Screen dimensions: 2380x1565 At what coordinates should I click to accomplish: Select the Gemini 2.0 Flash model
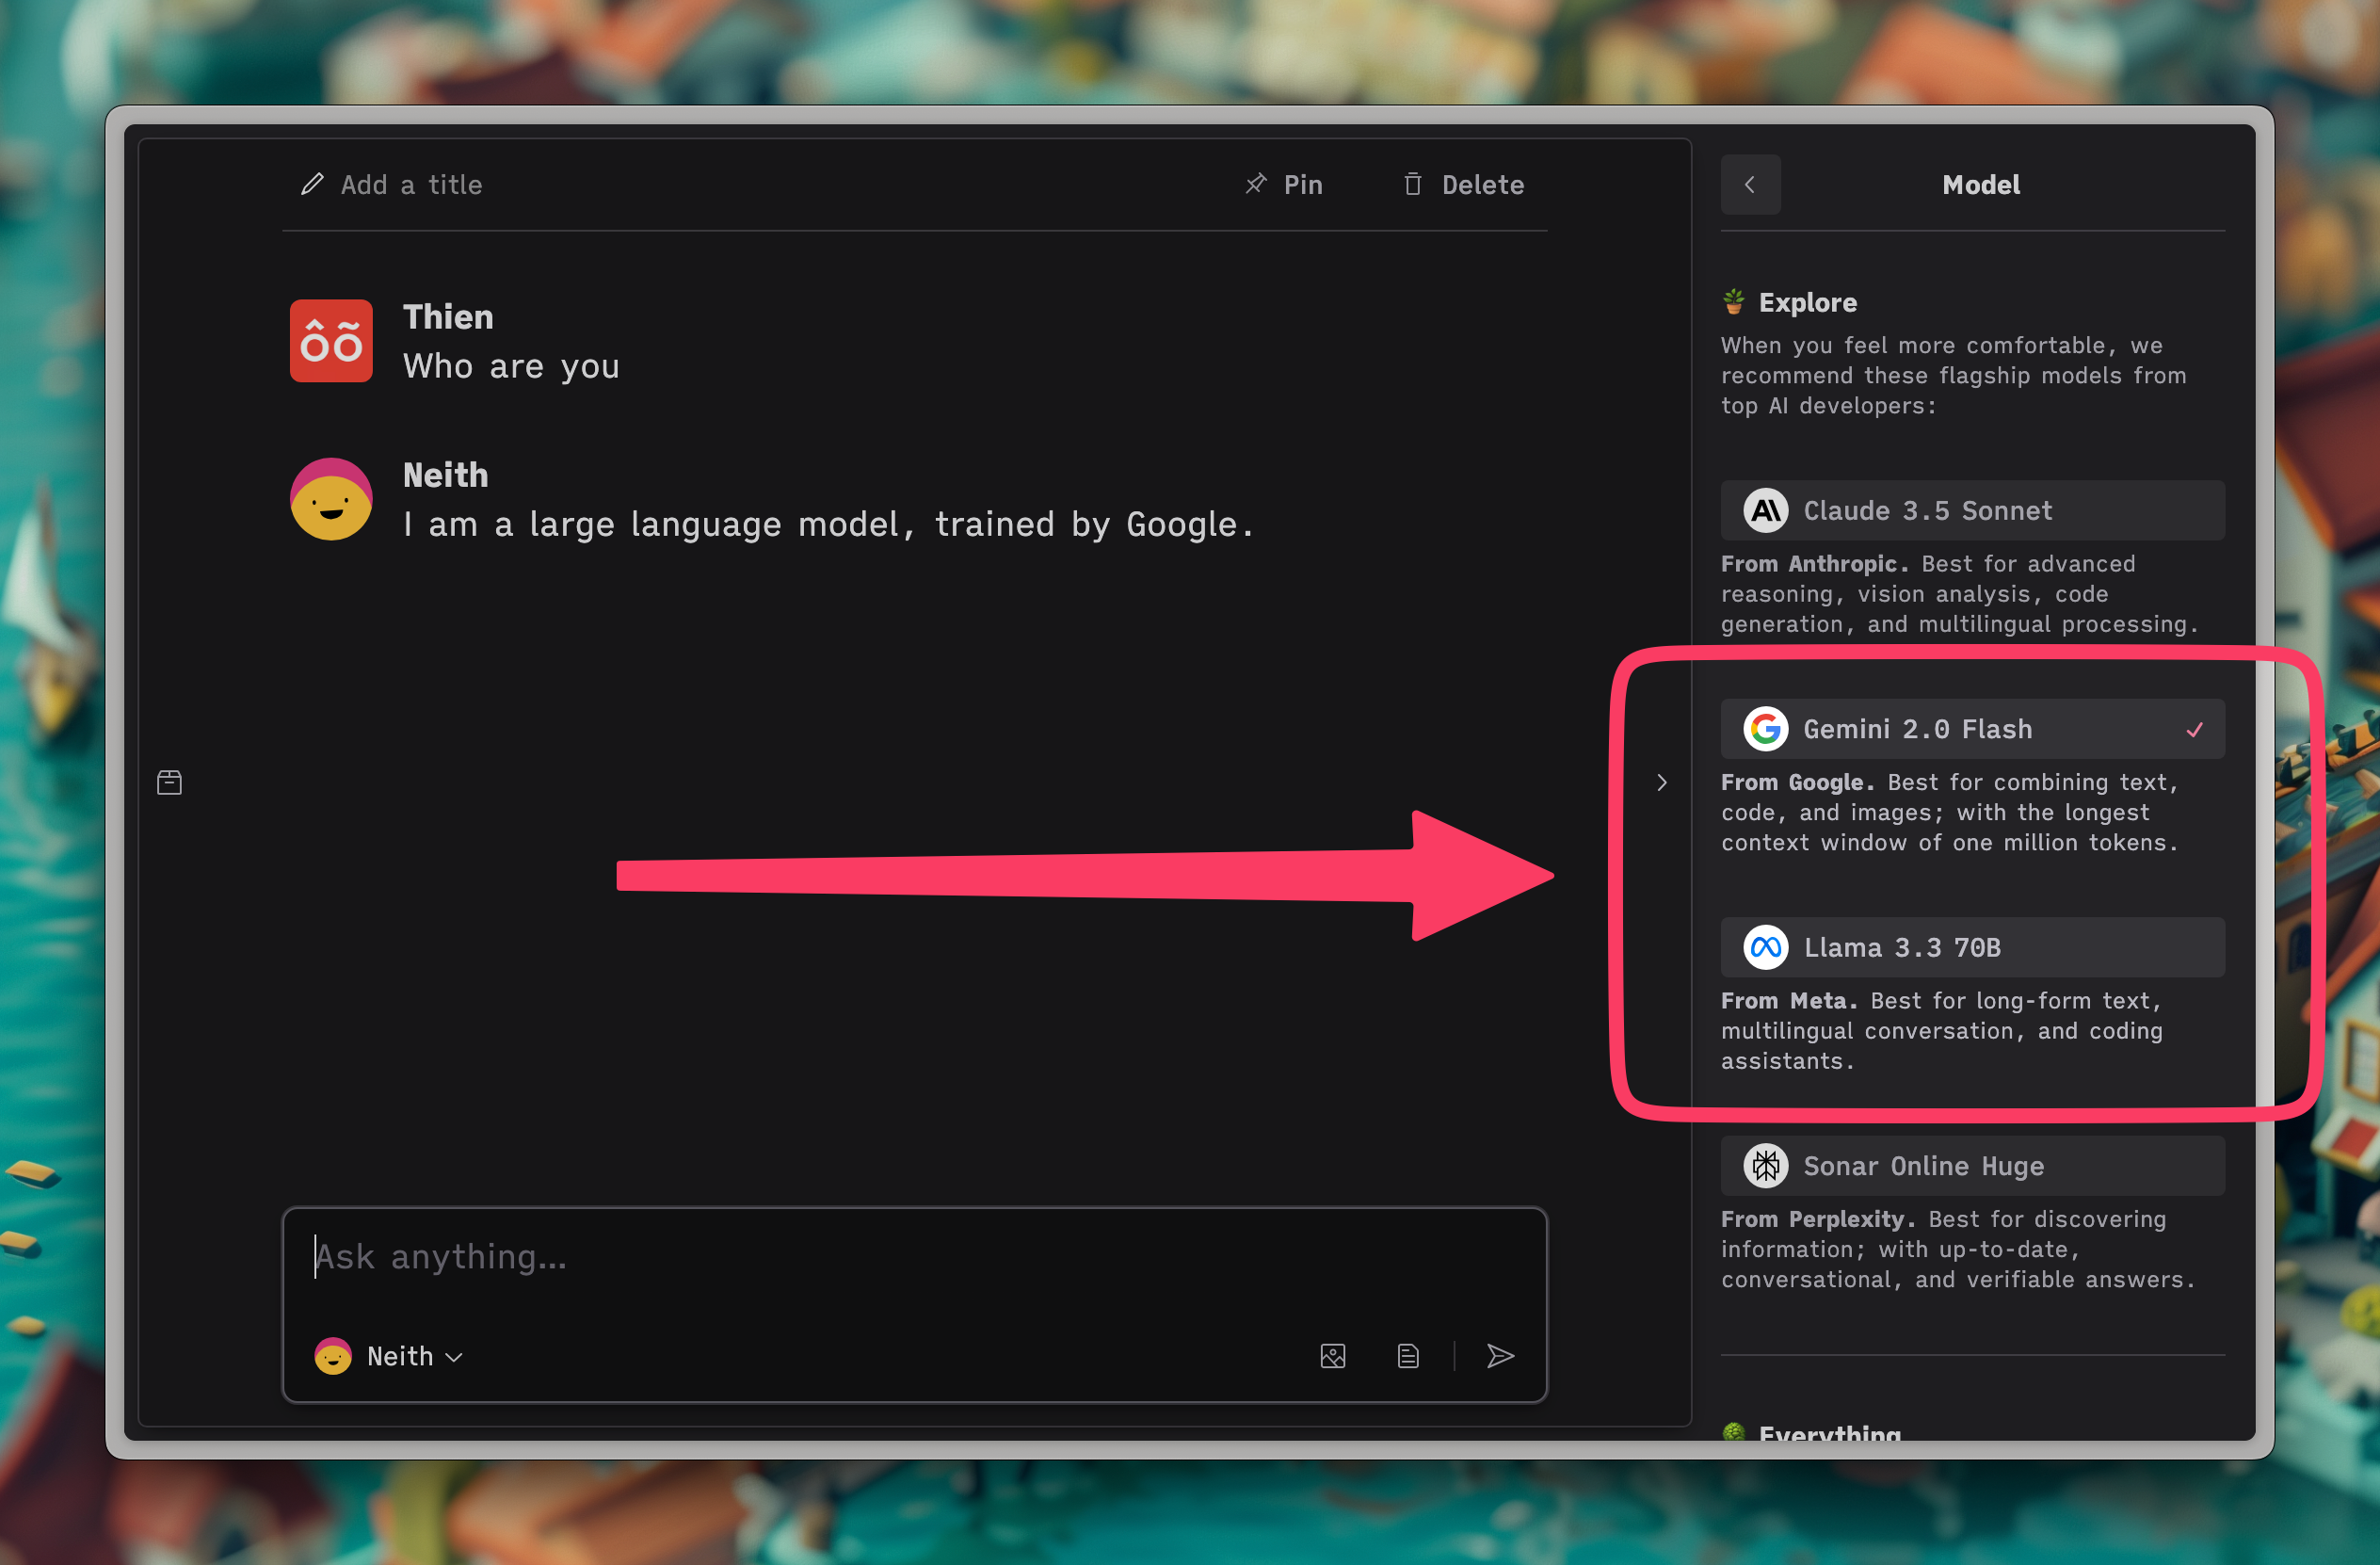click(1972, 729)
